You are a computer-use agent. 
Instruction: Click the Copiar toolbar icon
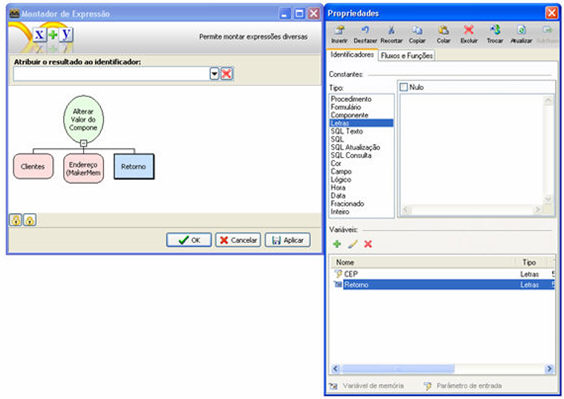pos(417,30)
